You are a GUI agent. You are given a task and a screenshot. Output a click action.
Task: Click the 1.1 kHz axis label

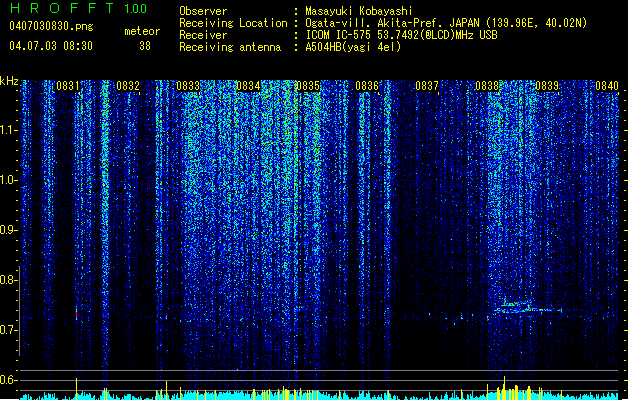9,130
